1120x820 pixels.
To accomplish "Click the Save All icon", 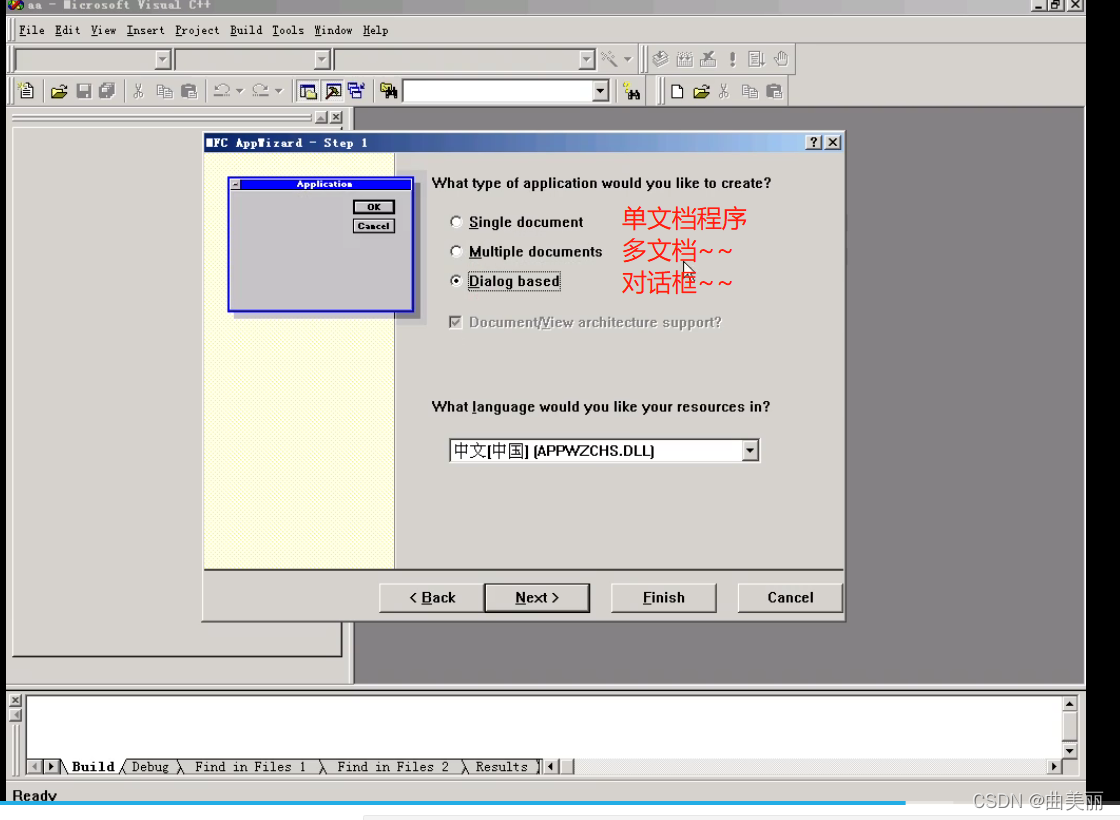I will click(x=107, y=91).
